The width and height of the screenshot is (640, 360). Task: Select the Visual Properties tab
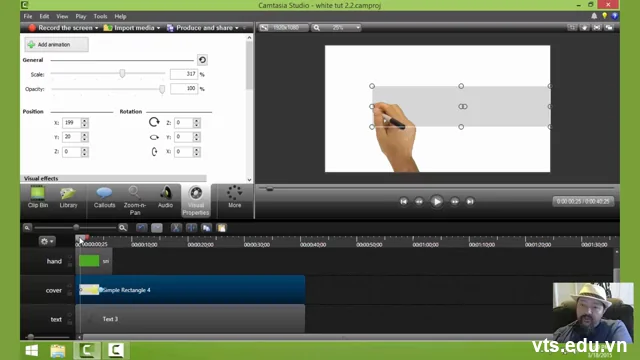196,200
